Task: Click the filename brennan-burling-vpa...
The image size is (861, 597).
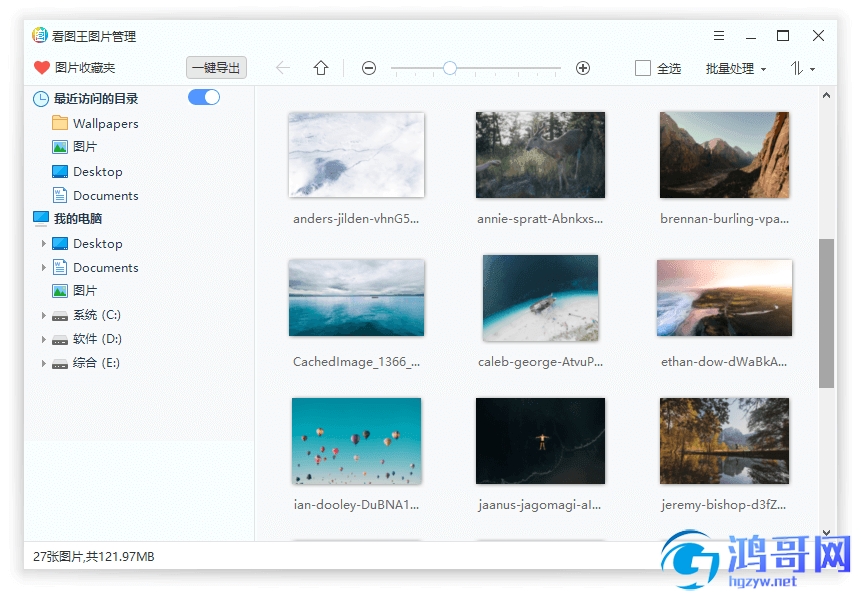Action: pyautogui.click(x=724, y=219)
